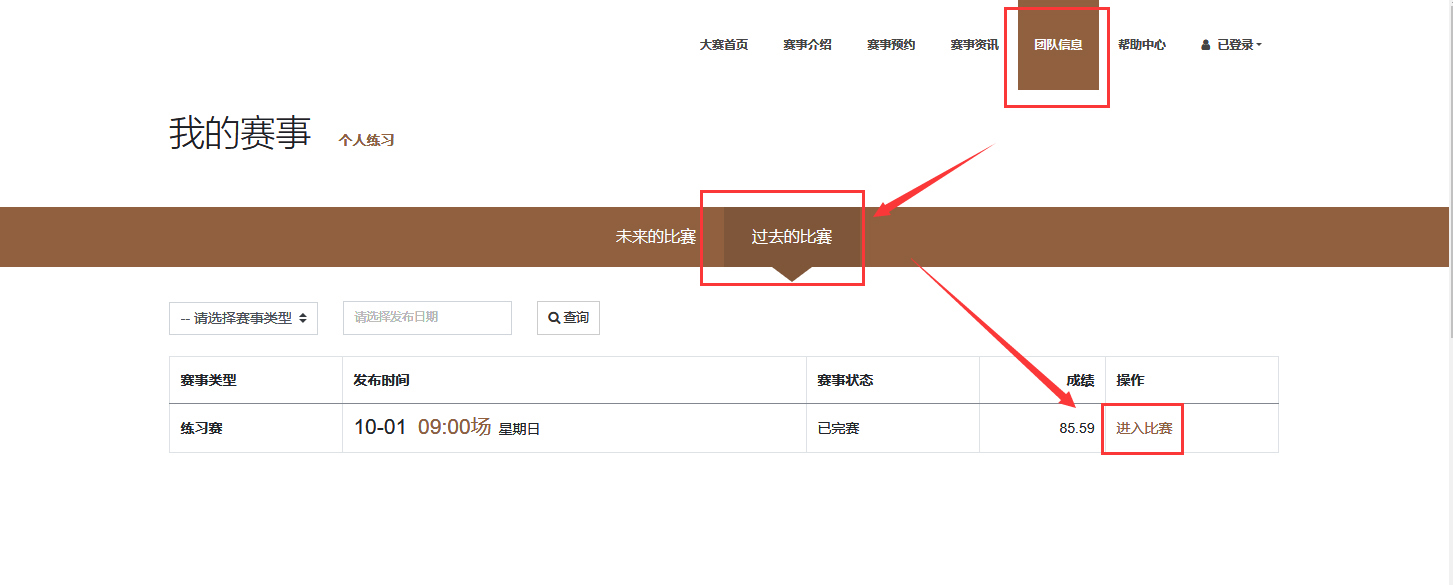
Task: Click the 个人练习 link beside the title
Action: [x=366, y=141]
